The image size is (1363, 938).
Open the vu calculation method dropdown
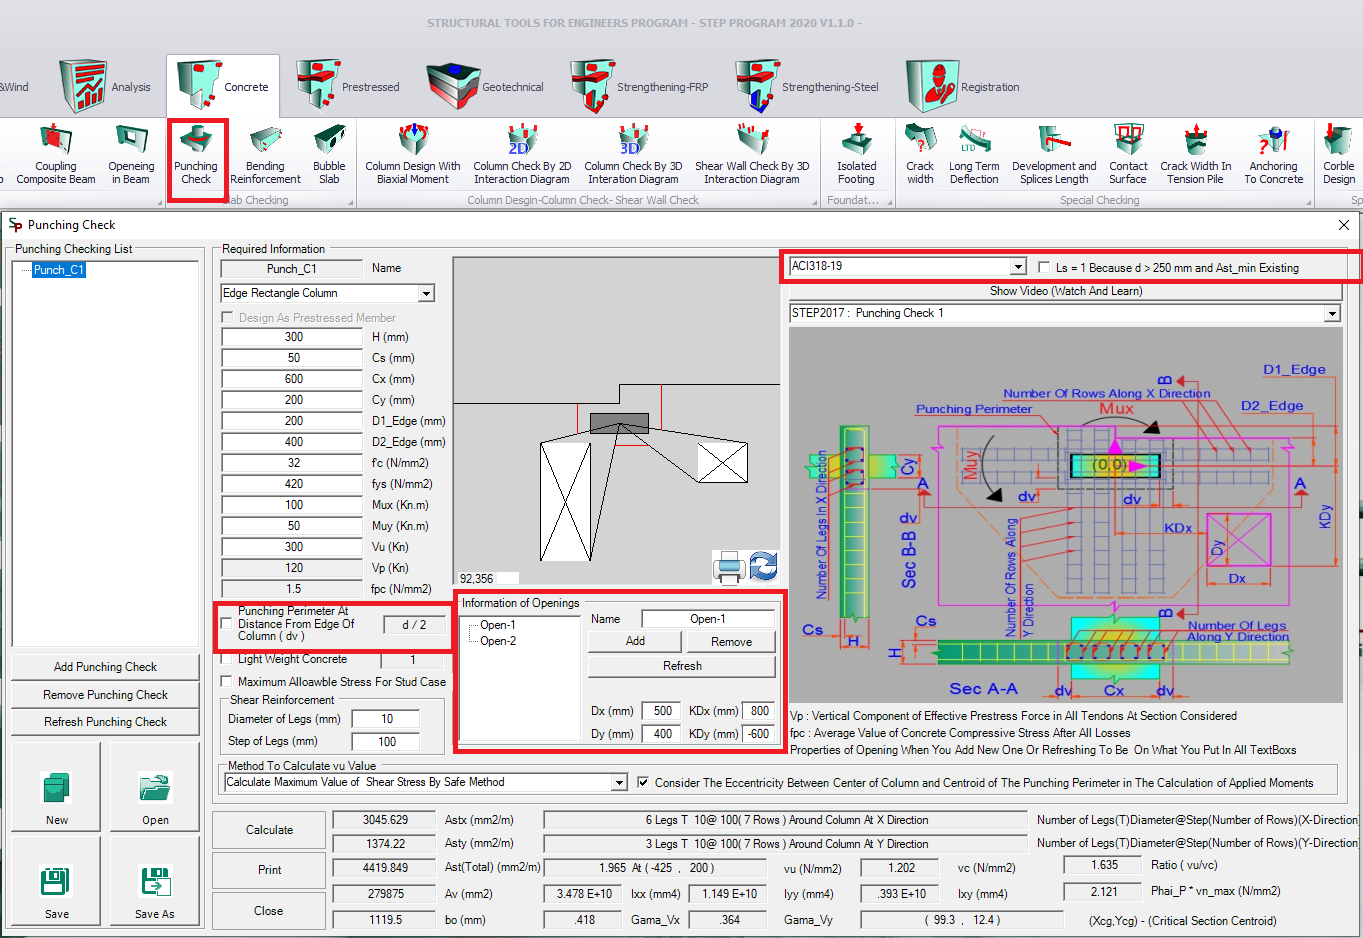619,782
